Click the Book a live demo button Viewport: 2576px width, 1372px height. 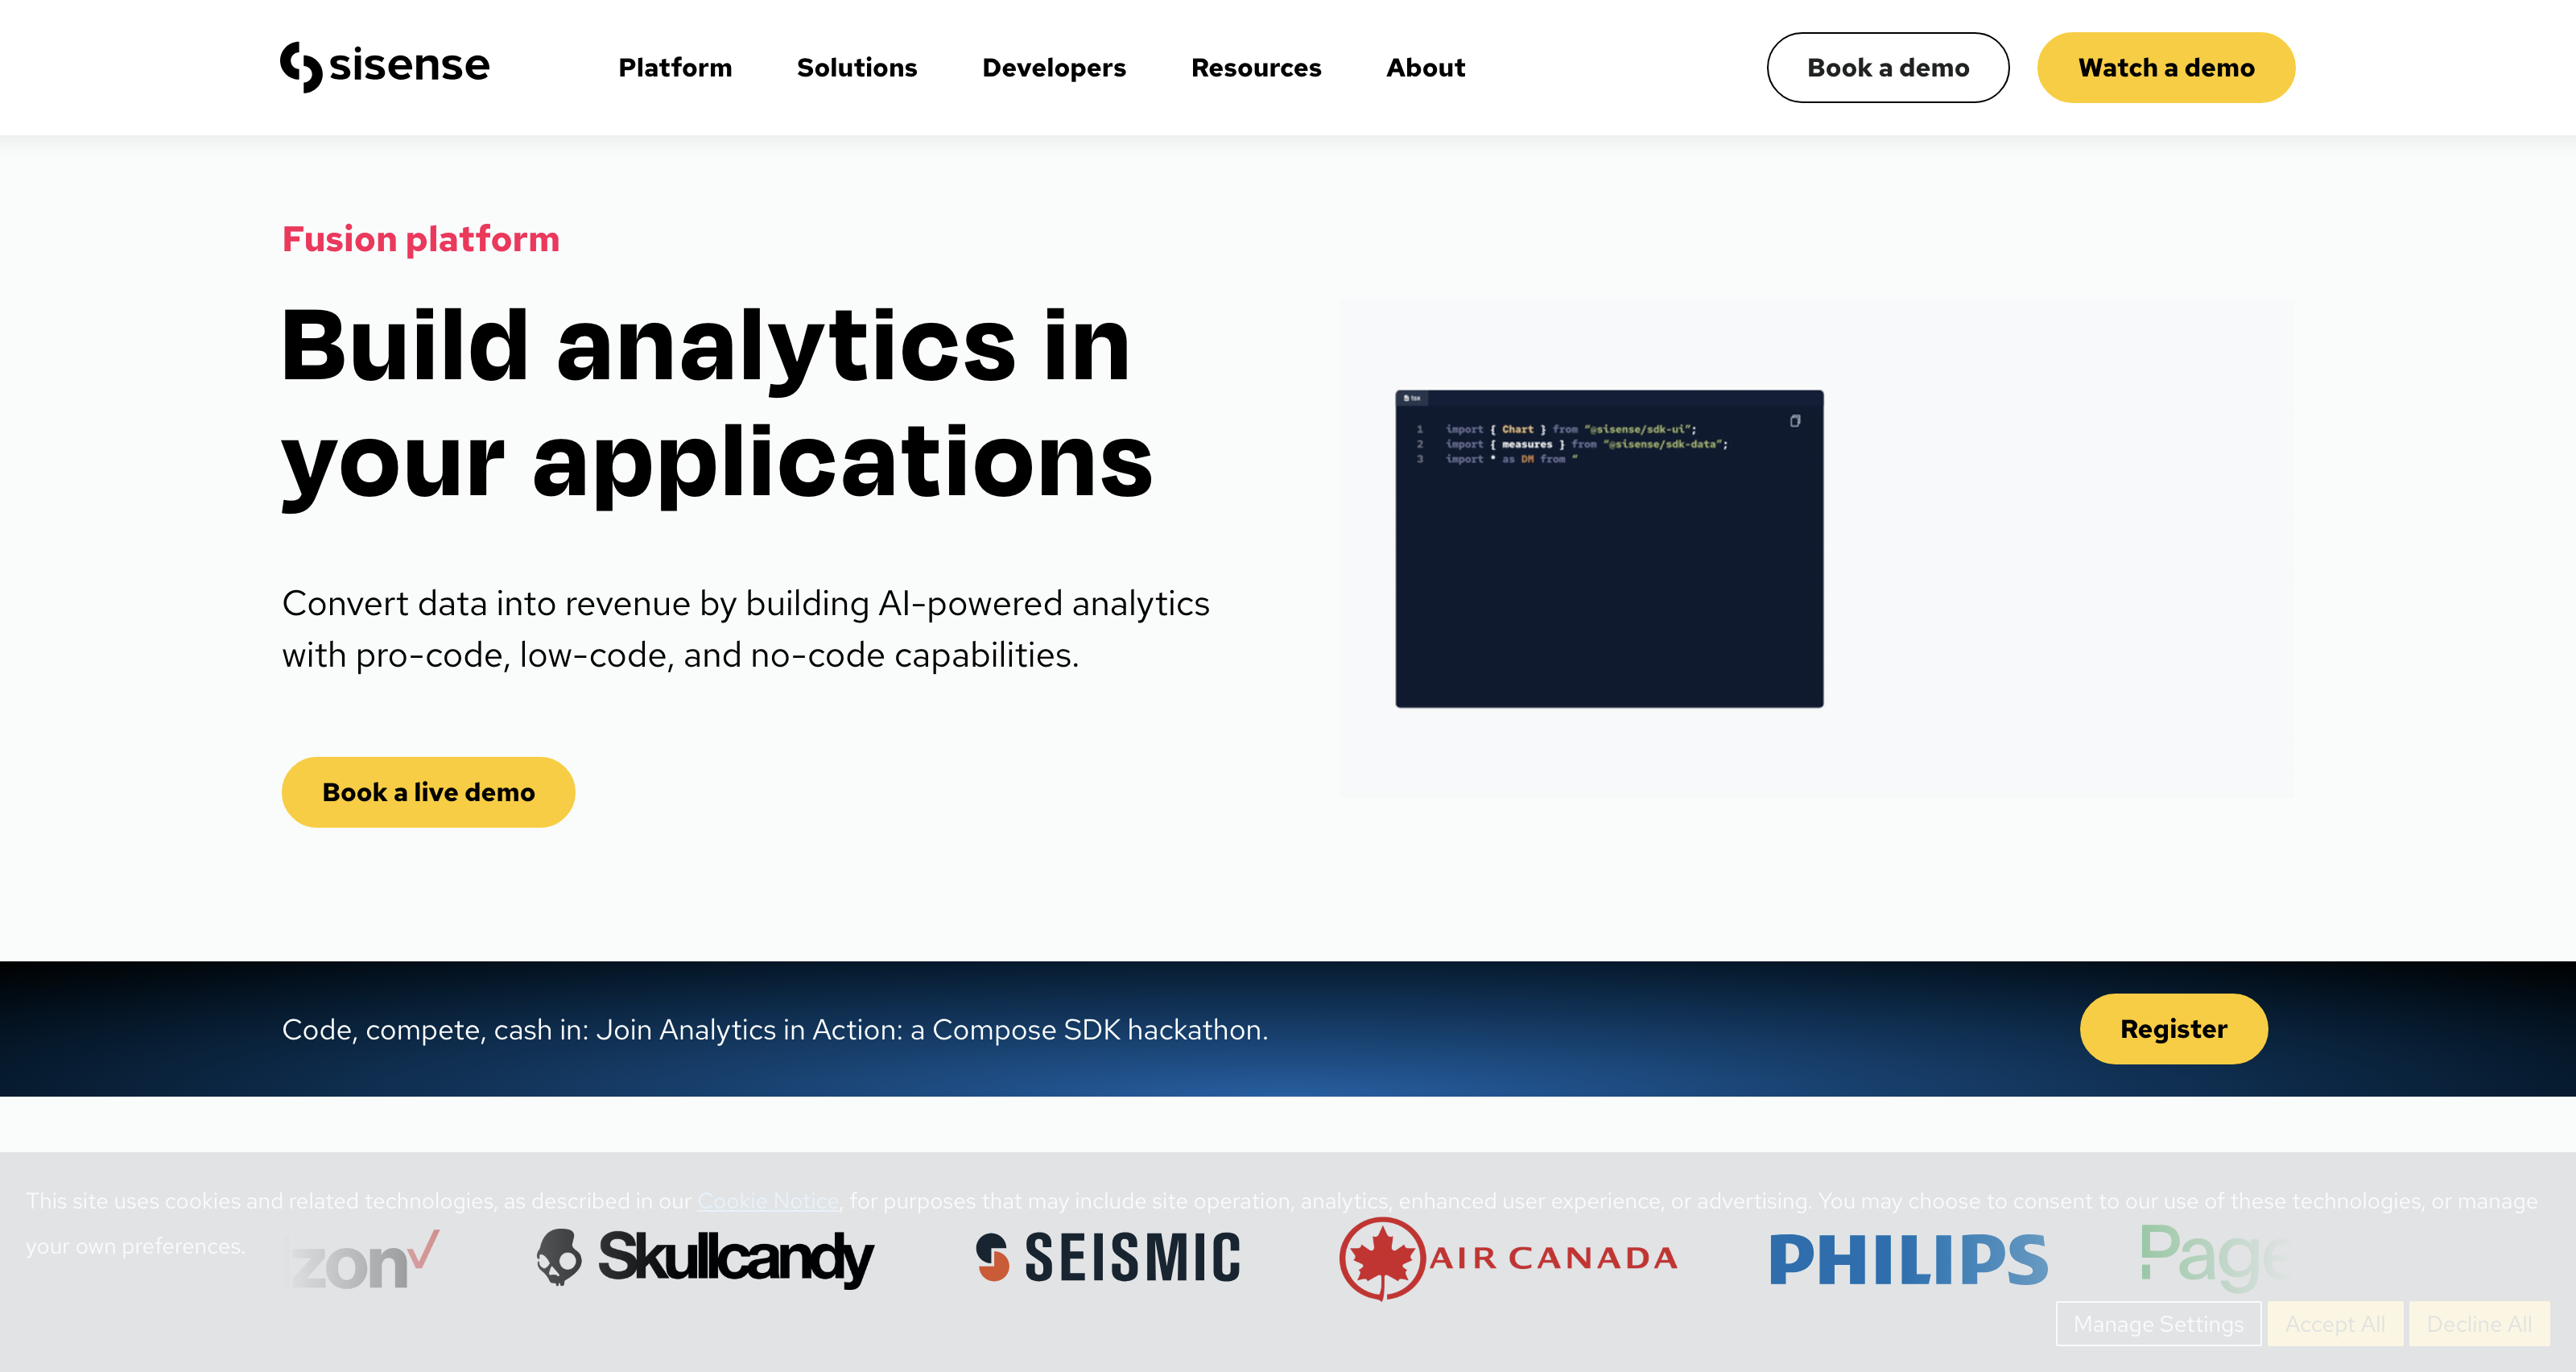[x=428, y=792]
